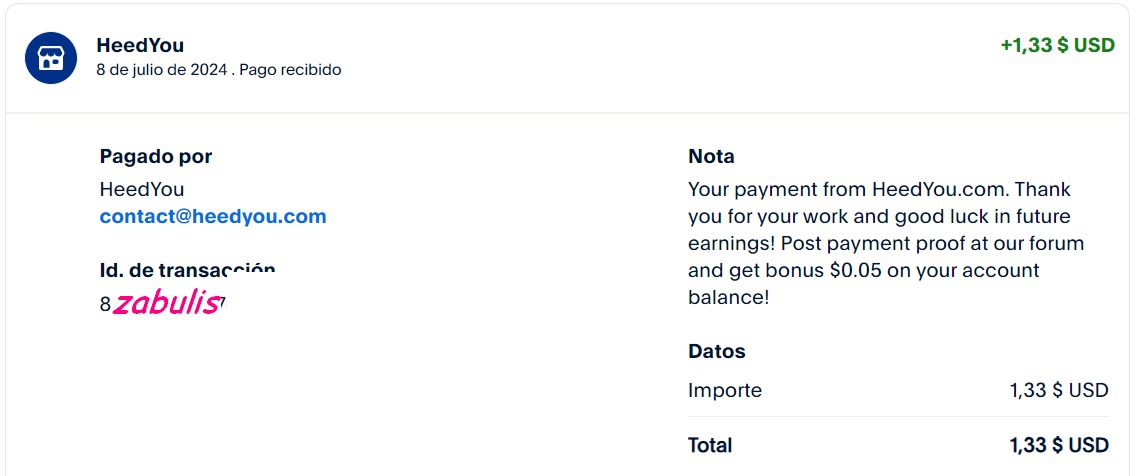Click the divider line under Importe row

coord(898,417)
